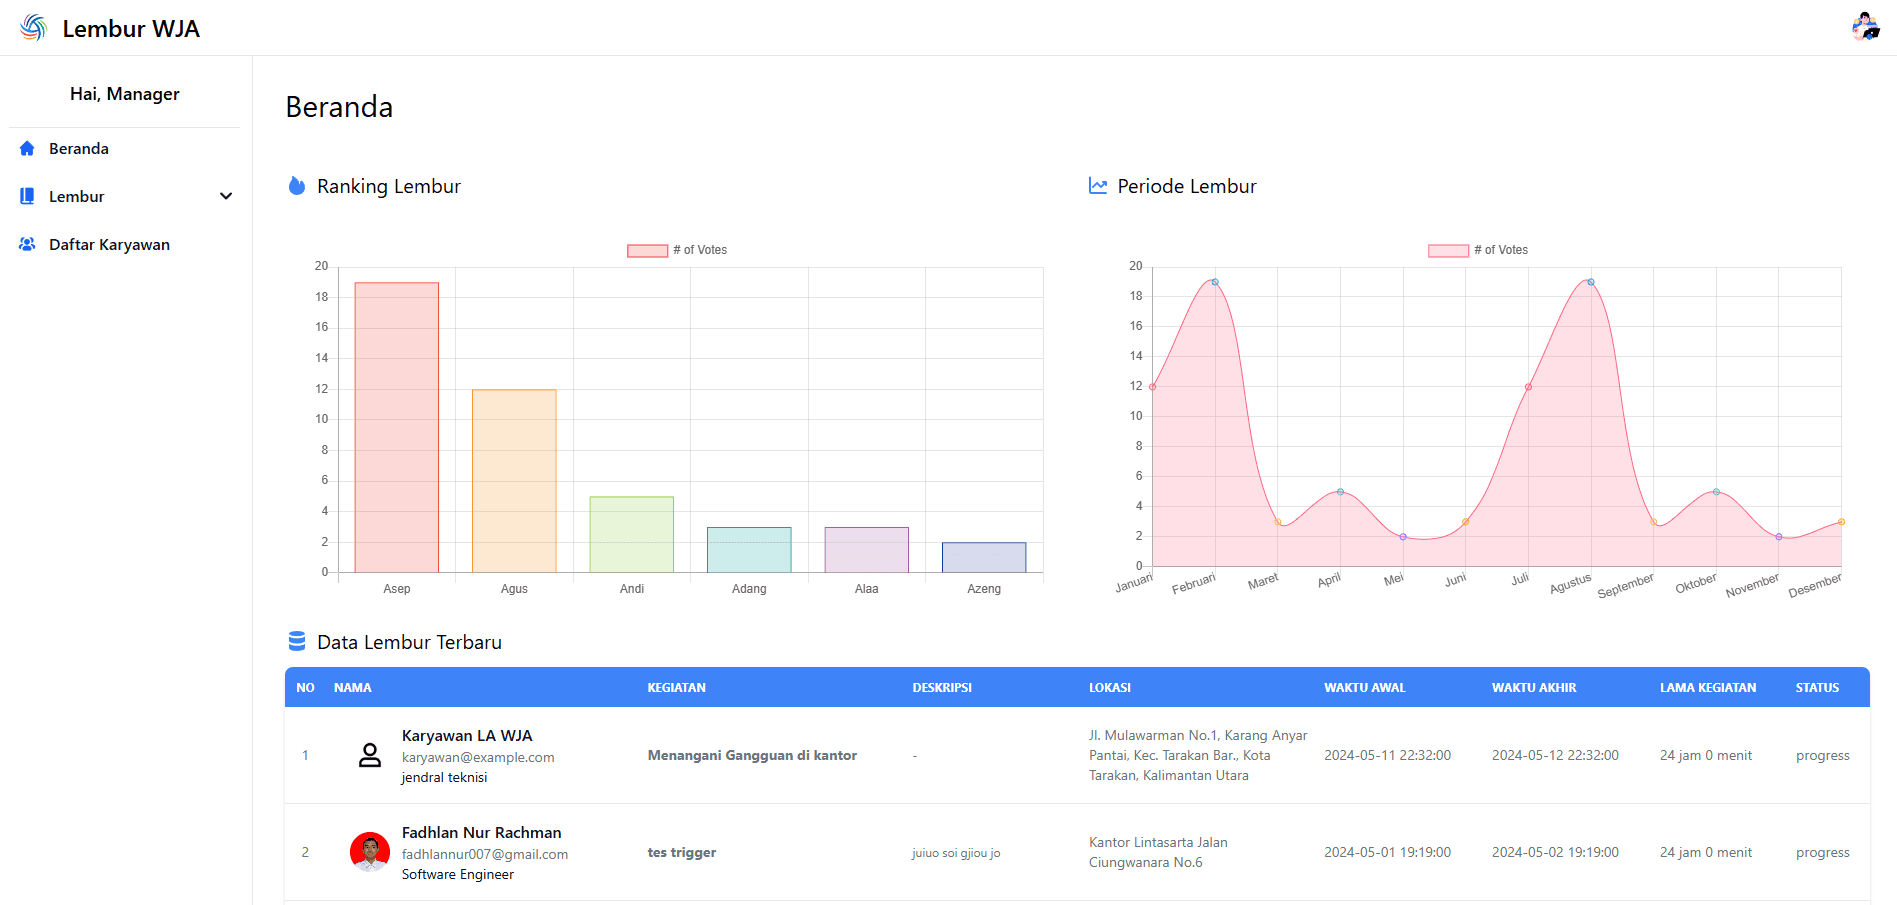Click the Asep bar in ranking chart
The height and width of the screenshot is (905, 1897).
tap(397, 427)
